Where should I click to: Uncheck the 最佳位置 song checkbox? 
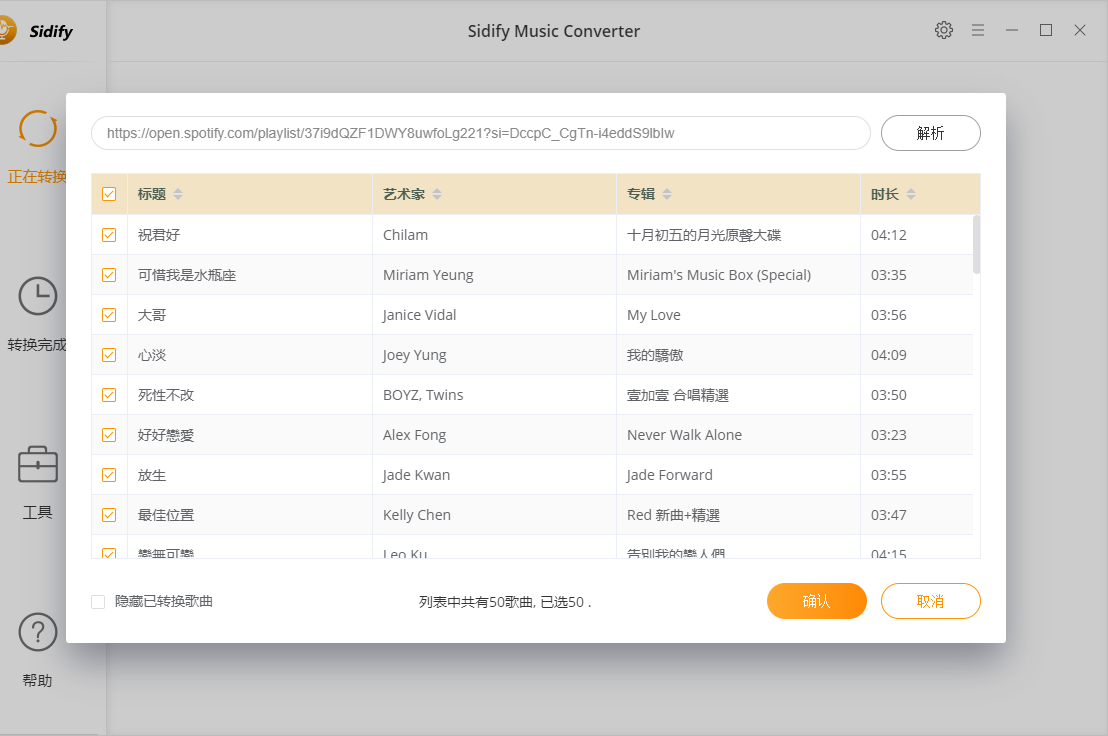pos(109,515)
